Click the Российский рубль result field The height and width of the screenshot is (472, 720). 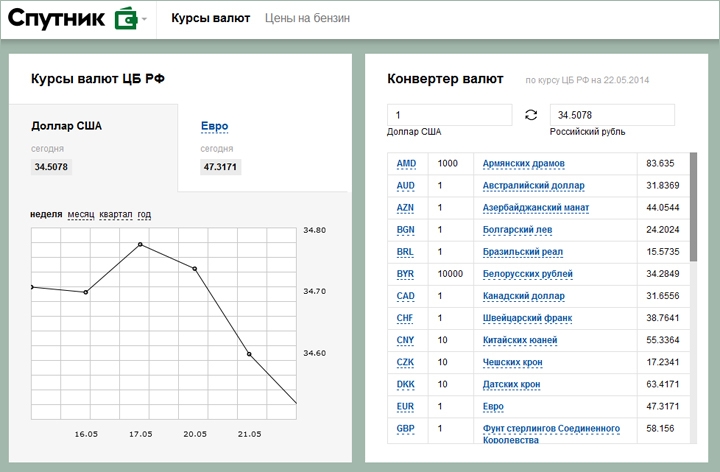click(x=611, y=115)
